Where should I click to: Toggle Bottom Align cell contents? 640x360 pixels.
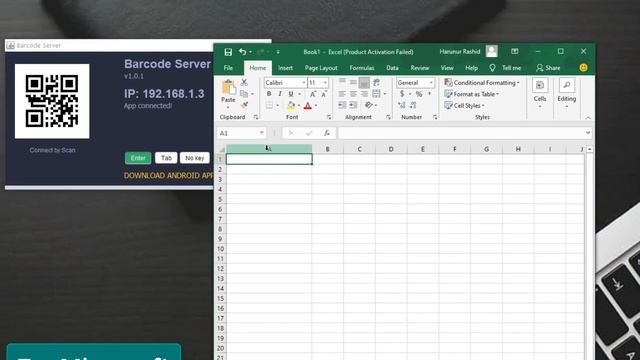coord(364,82)
